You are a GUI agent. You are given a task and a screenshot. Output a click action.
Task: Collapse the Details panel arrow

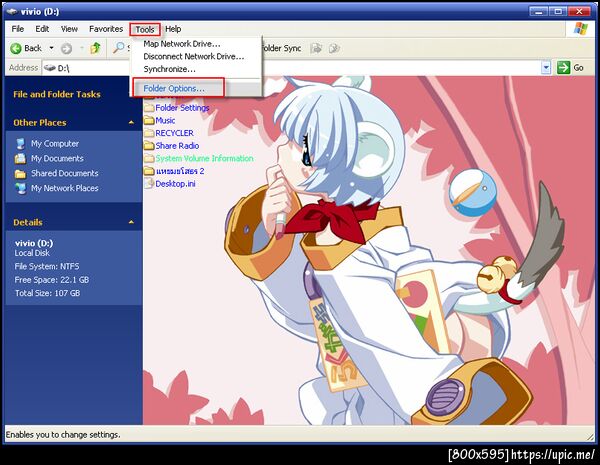tap(131, 222)
